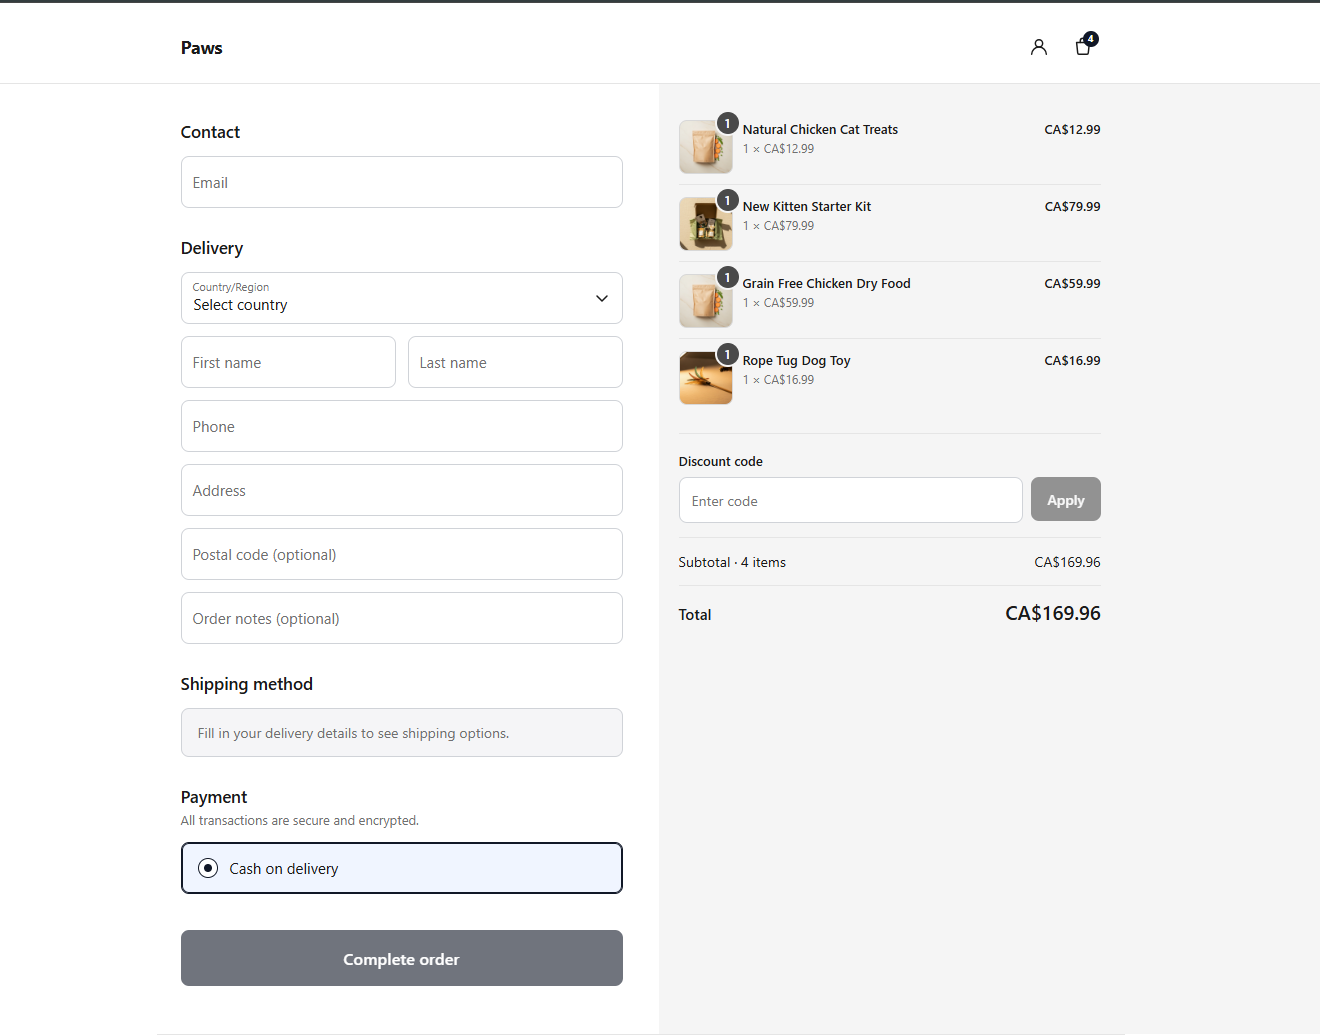Click the Country/Region dropdown chevron arrow

(602, 298)
